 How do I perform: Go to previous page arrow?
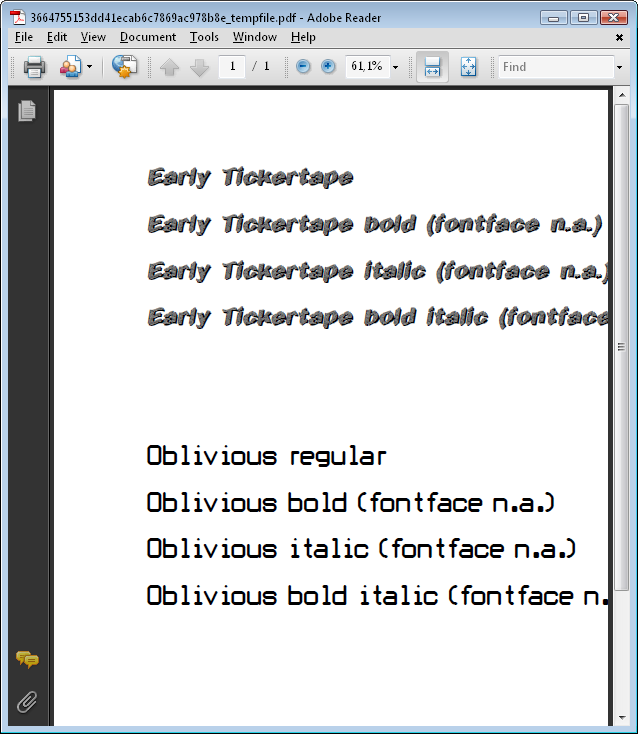(x=169, y=67)
